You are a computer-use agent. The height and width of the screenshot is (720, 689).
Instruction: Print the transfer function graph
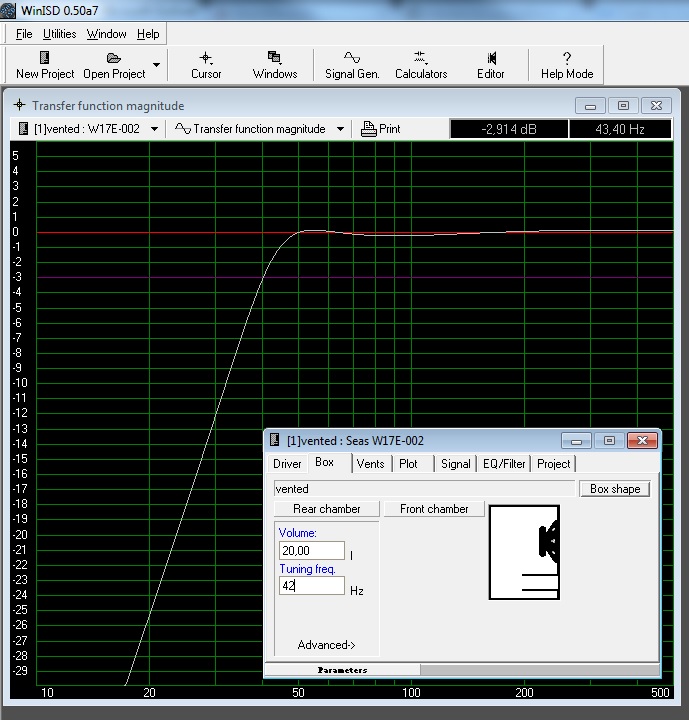(381, 129)
